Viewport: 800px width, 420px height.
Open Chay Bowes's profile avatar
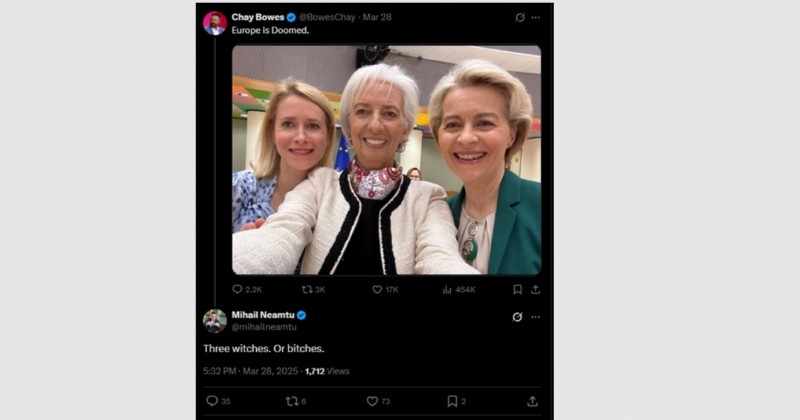click(x=214, y=22)
